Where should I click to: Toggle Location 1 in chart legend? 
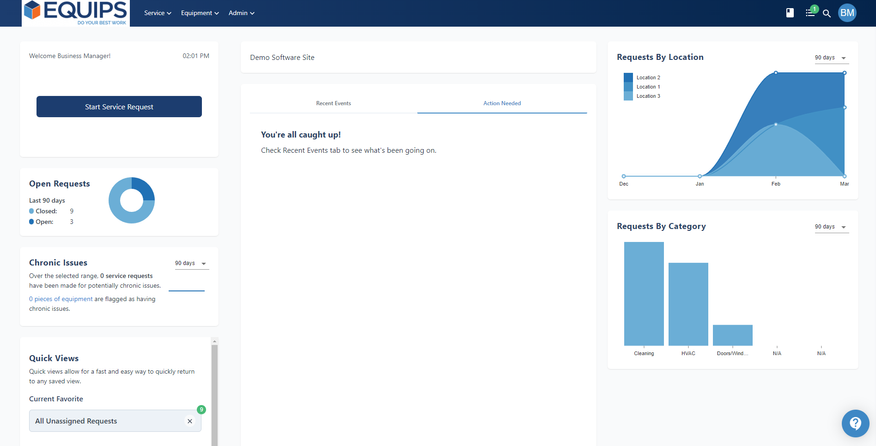coord(647,87)
